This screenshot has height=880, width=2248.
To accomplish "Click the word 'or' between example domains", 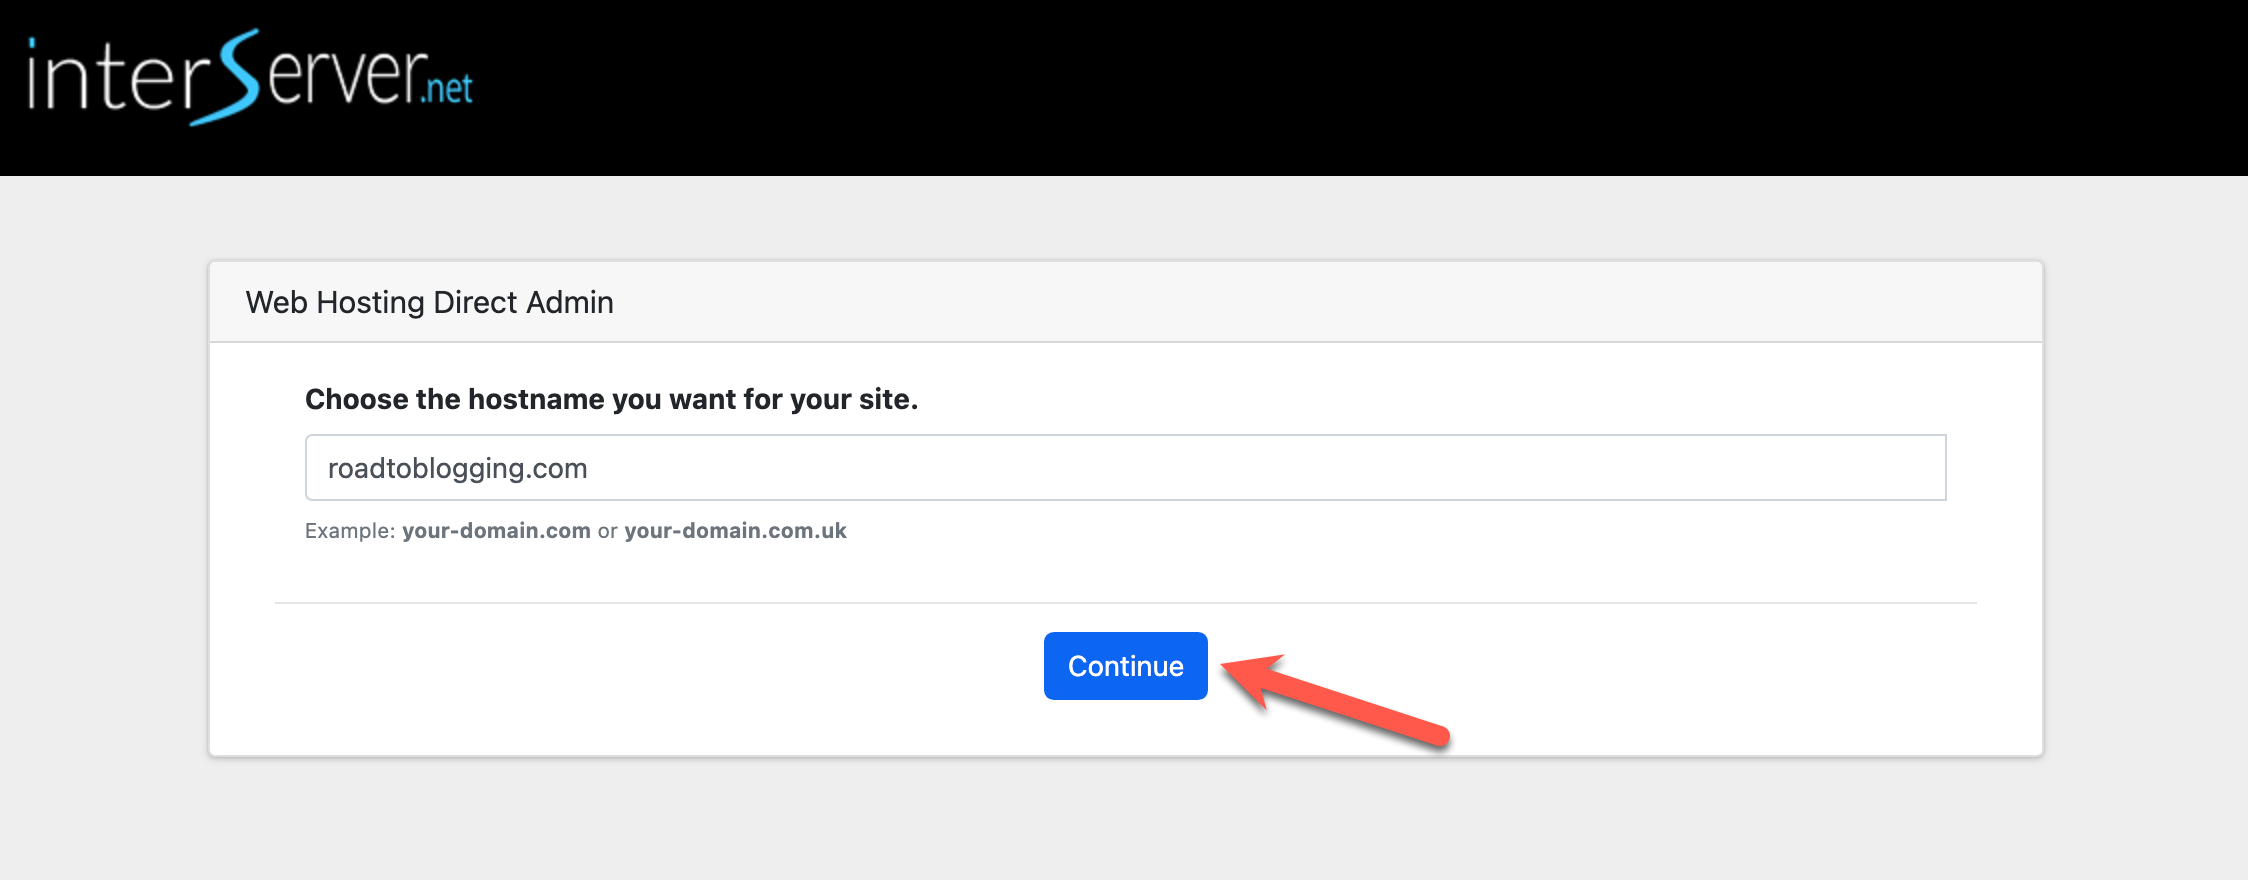I will [x=607, y=531].
